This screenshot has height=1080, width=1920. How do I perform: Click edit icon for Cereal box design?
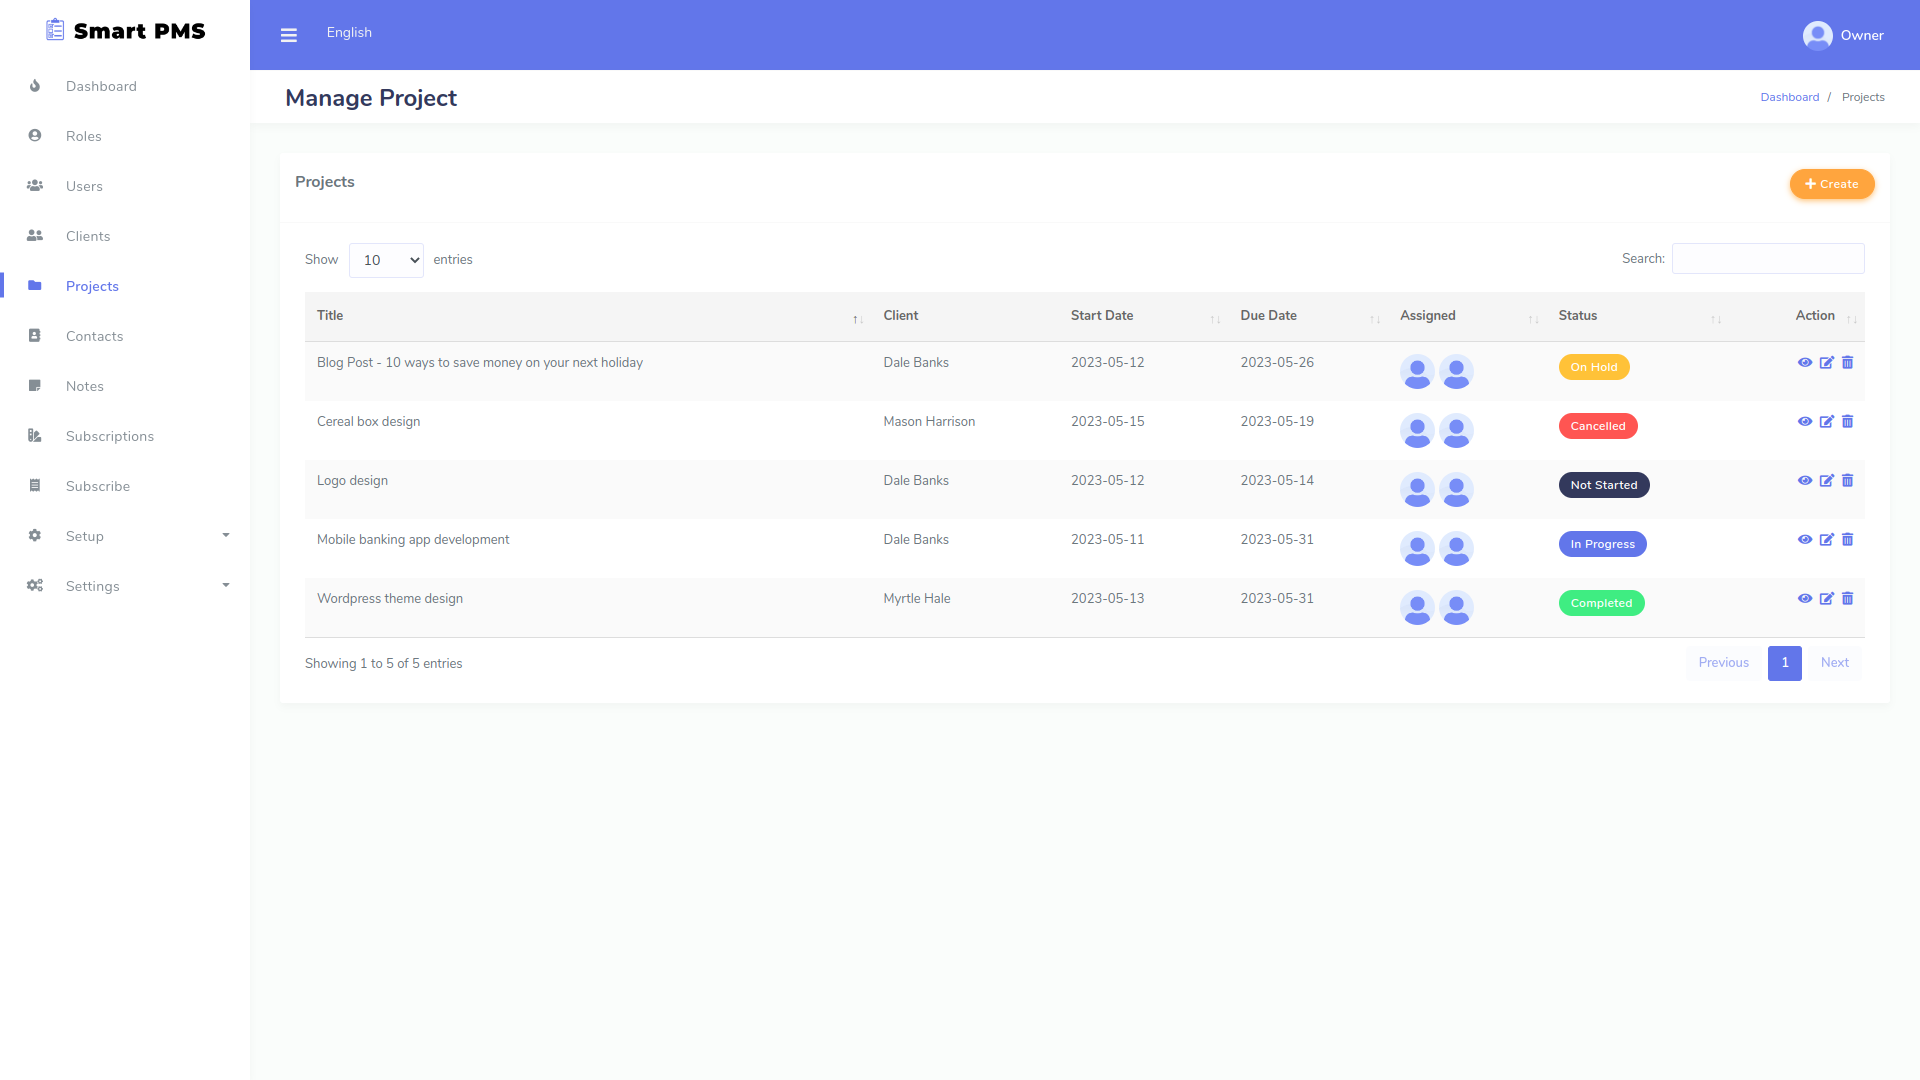point(1826,422)
